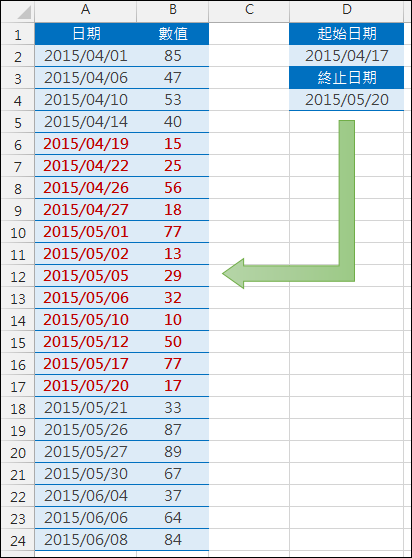This screenshot has height=558, width=412.
Task: Click the 數值 header cell
Action: [173, 34]
